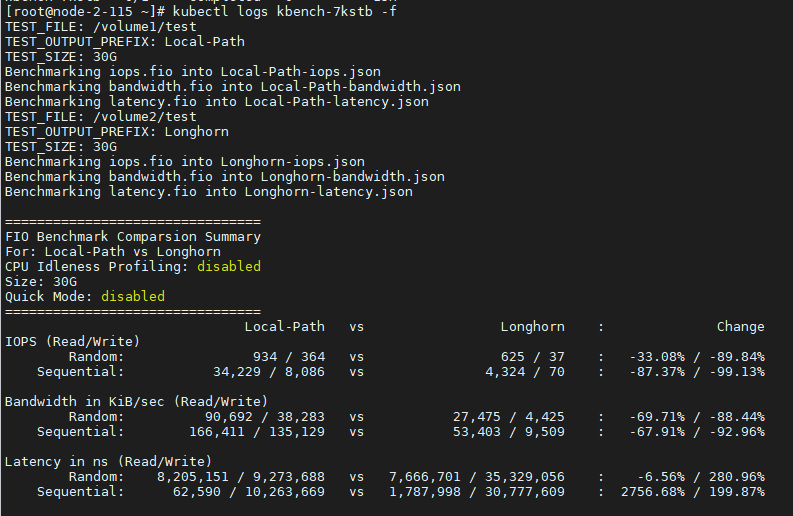Click the Bandwidth in KiB/sec section label
793x516 pixels.
click(136, 402)
